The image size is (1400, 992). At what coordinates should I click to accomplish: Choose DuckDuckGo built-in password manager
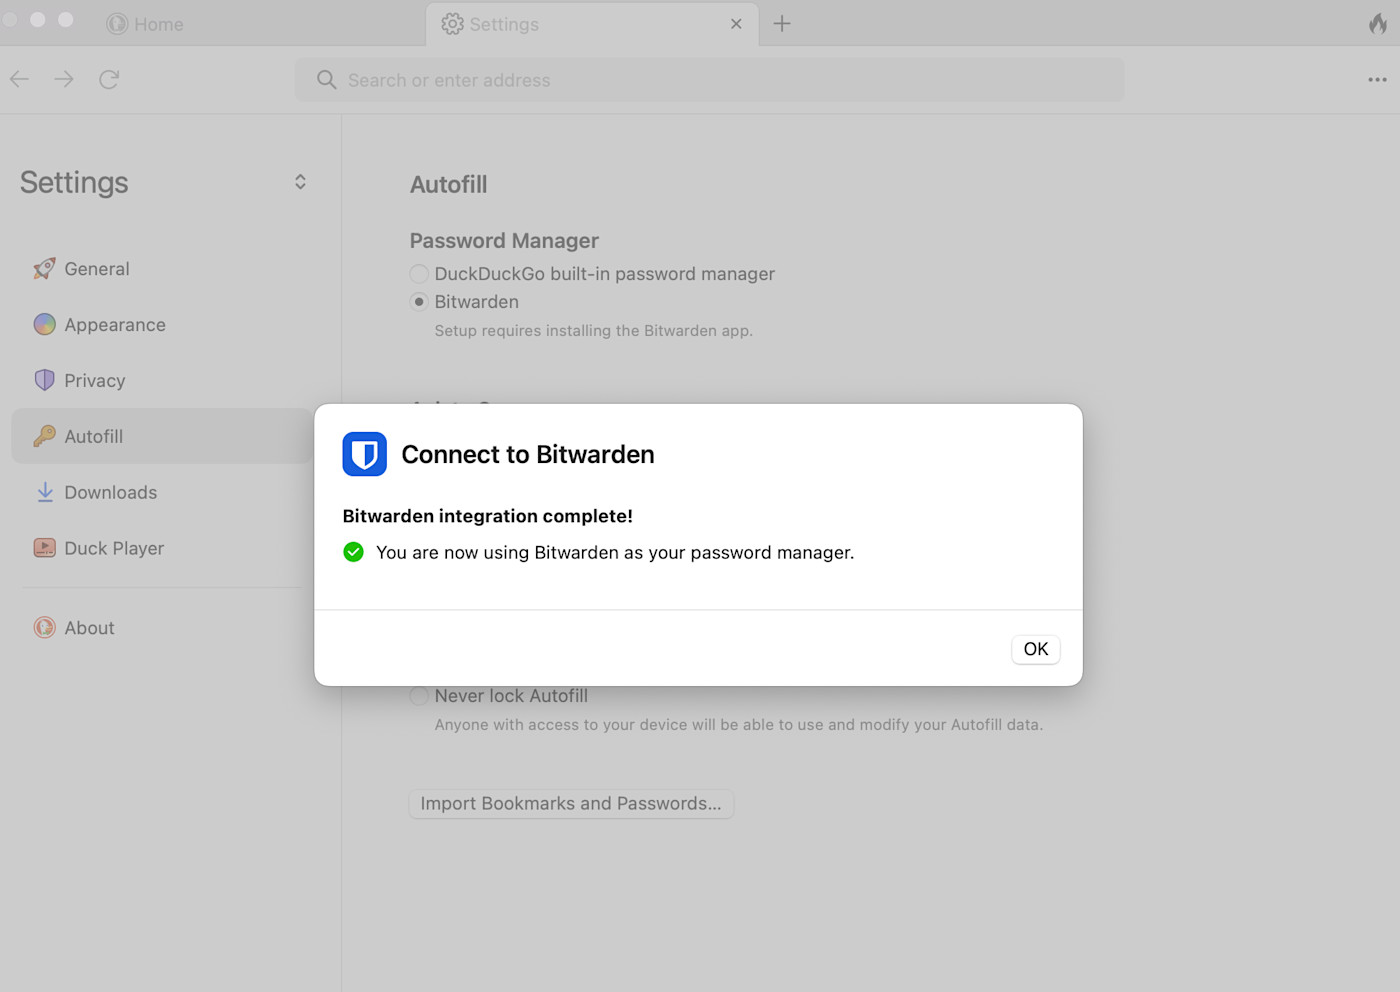coord(418,274)
